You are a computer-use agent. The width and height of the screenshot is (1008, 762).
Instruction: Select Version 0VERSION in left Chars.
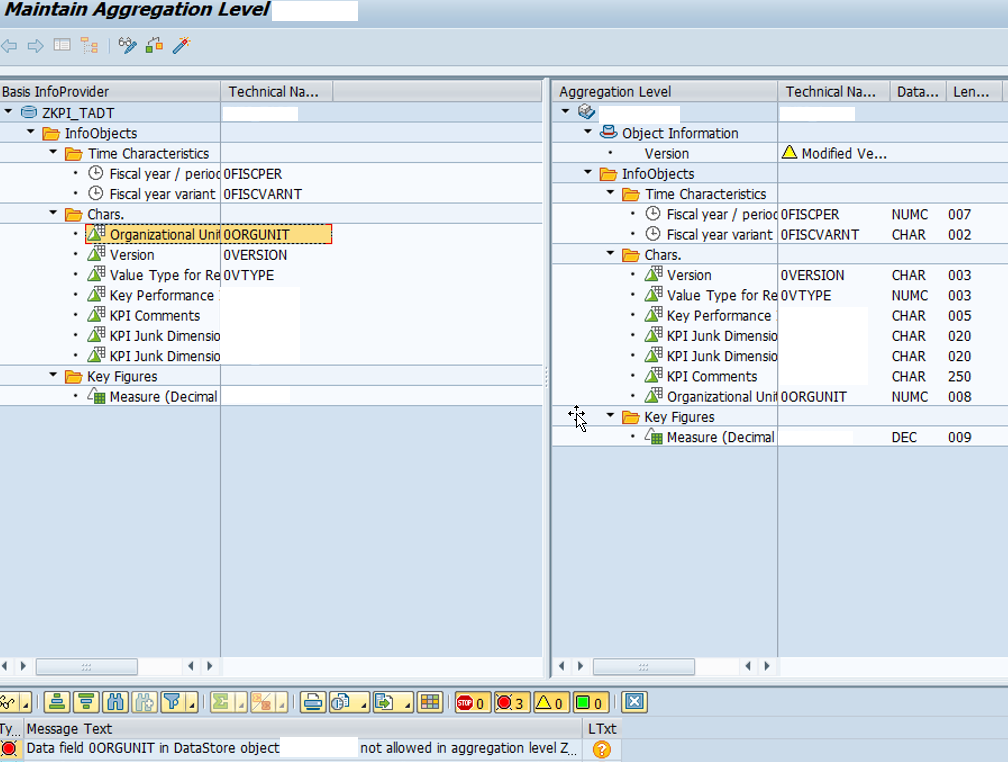pyautogui.click(x=132, y=255)
